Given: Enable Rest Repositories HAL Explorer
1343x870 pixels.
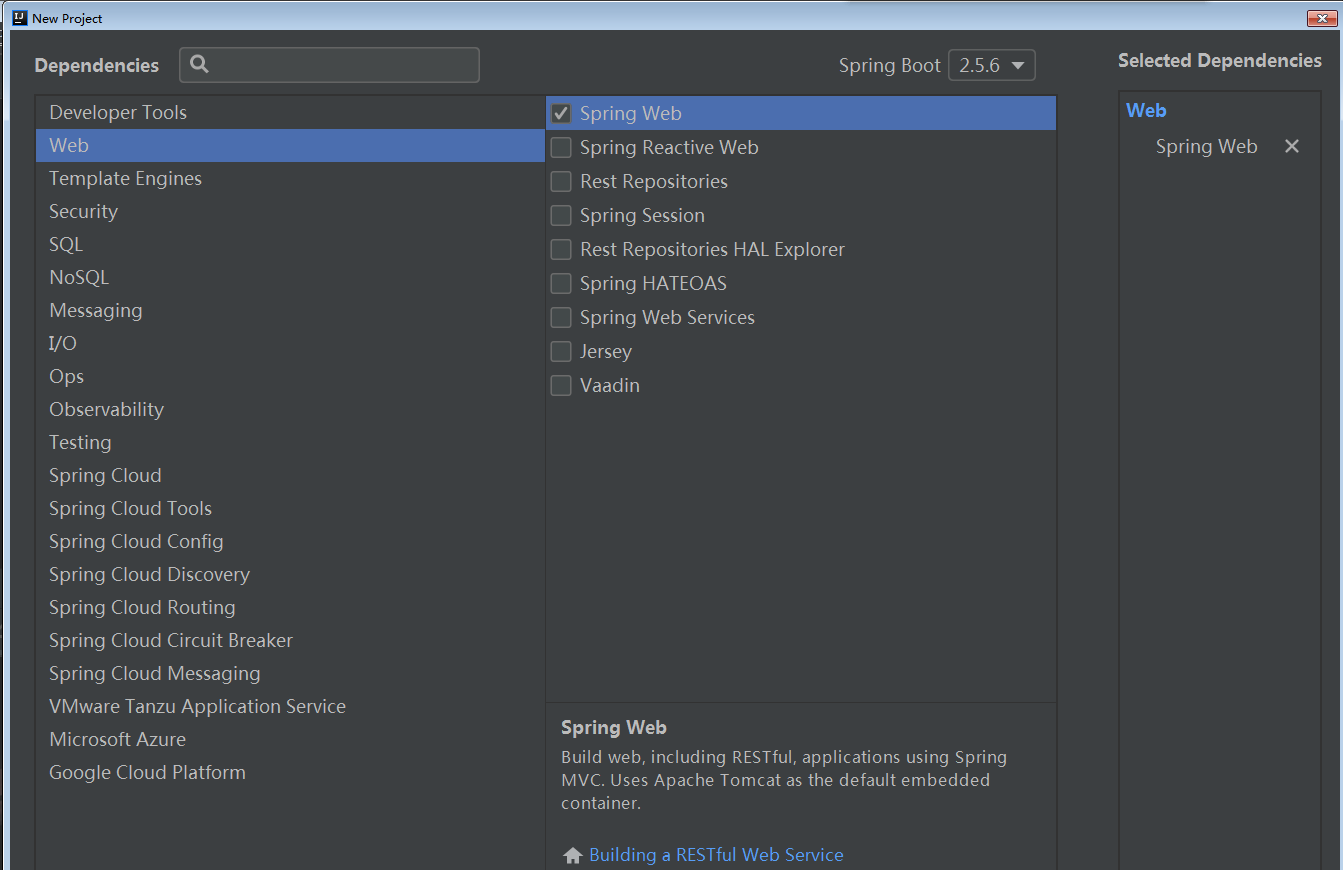Looking at the screenshot, I should 561,250.
